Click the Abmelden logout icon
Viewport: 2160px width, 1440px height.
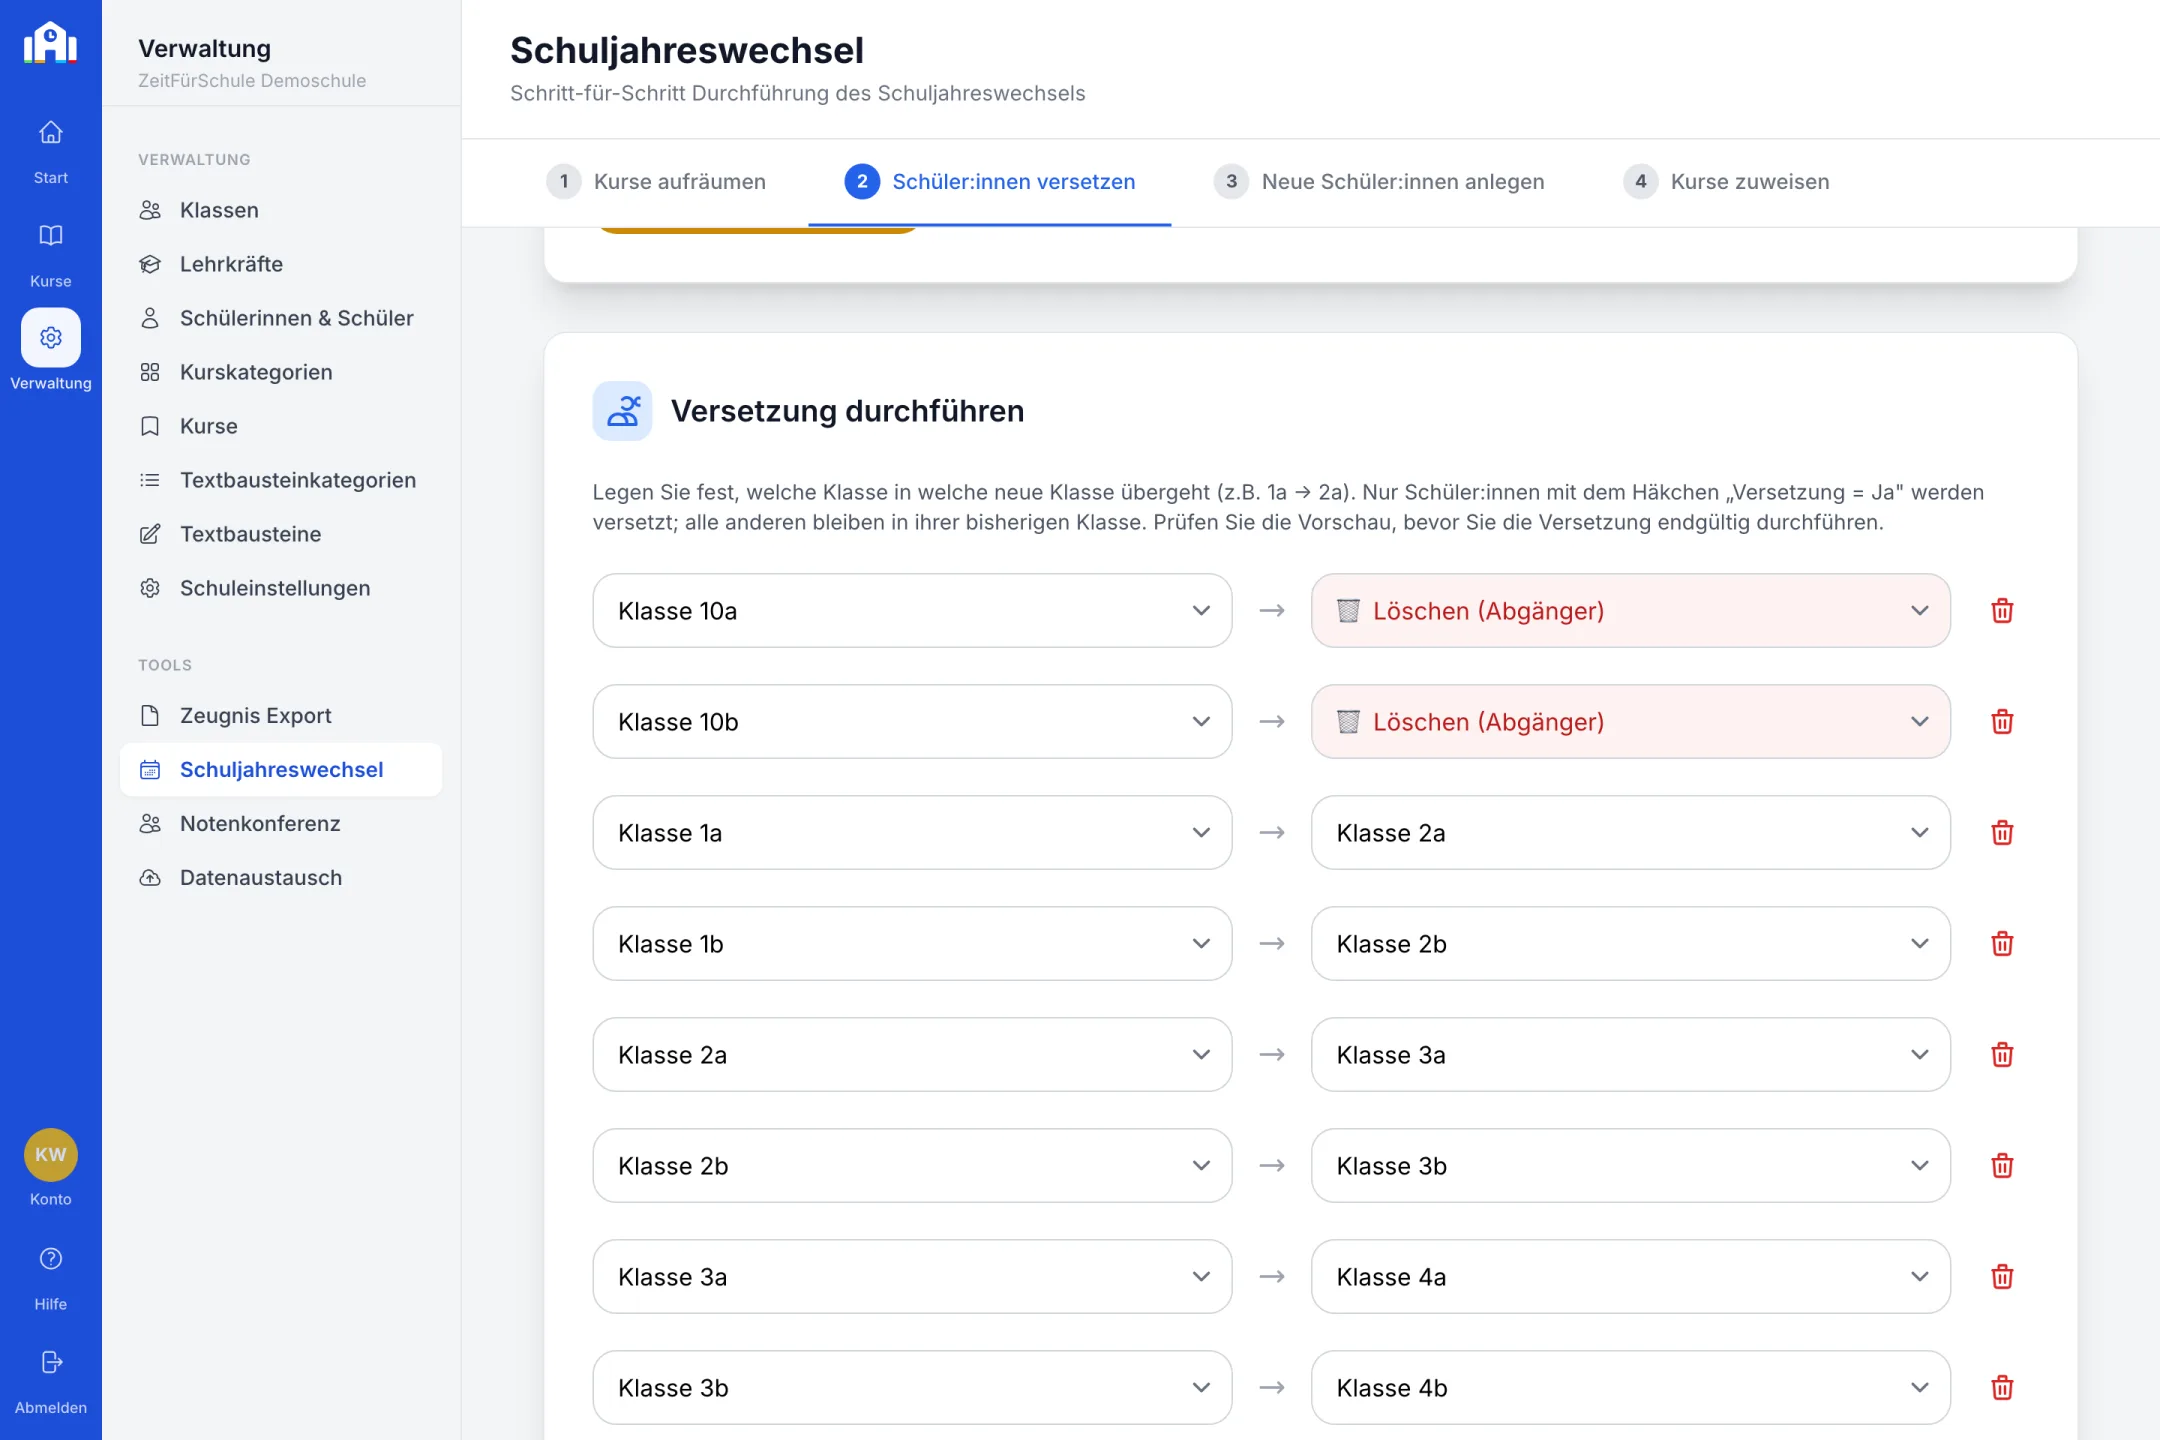click(x=51, y=1362)
